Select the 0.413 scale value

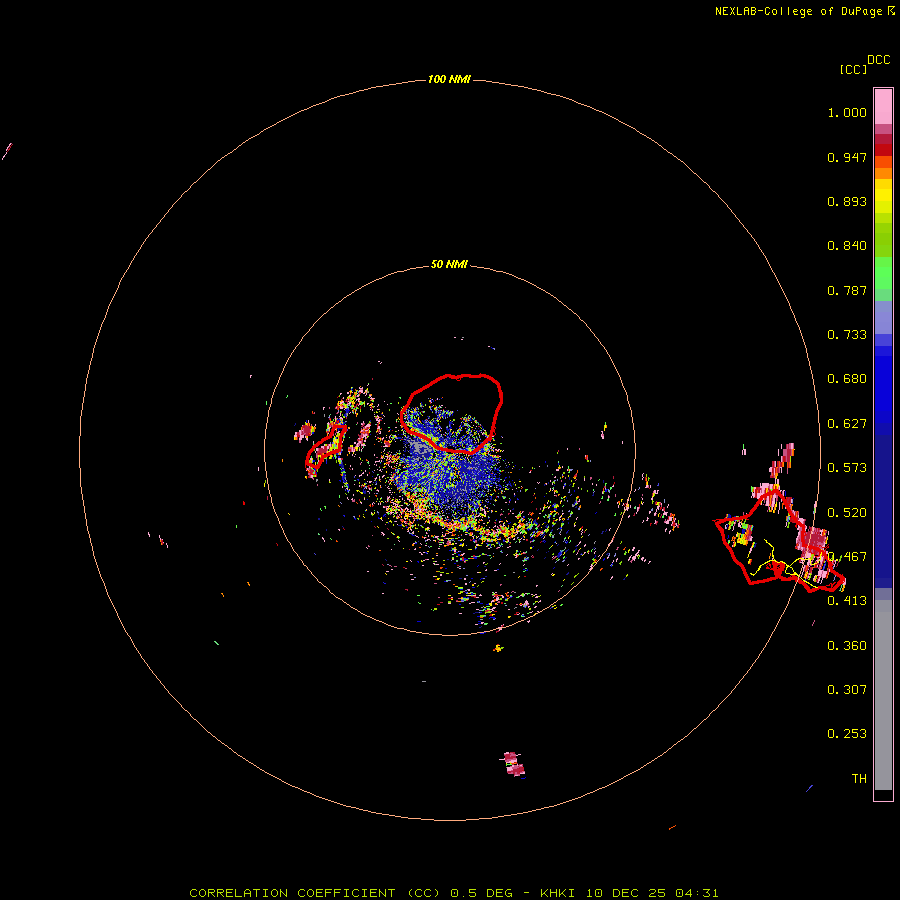[x=847, y=601]
